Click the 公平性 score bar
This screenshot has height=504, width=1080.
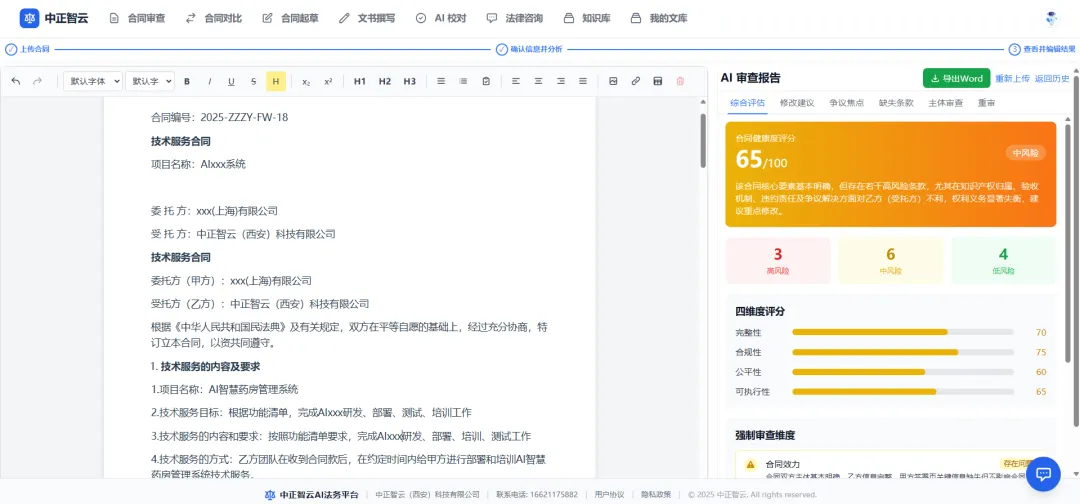(902, 372)
